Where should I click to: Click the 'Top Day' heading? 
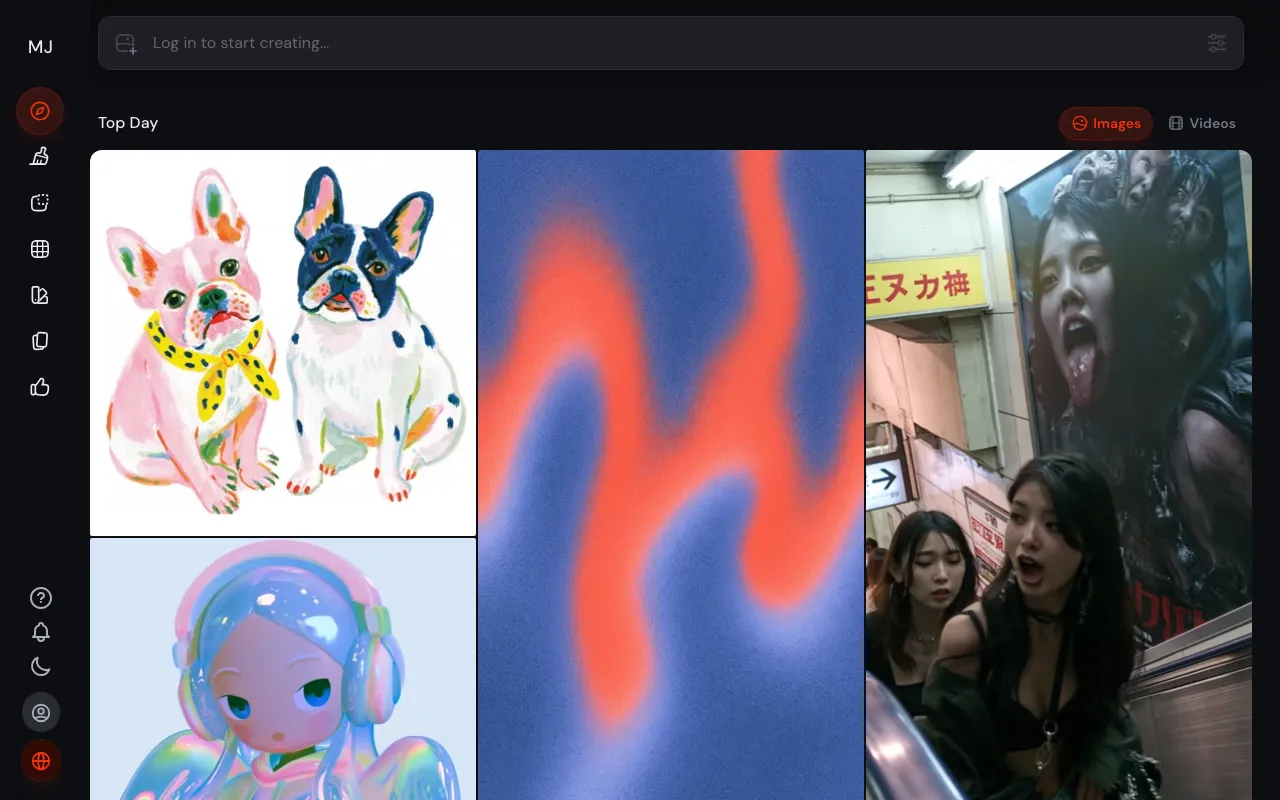128,123
